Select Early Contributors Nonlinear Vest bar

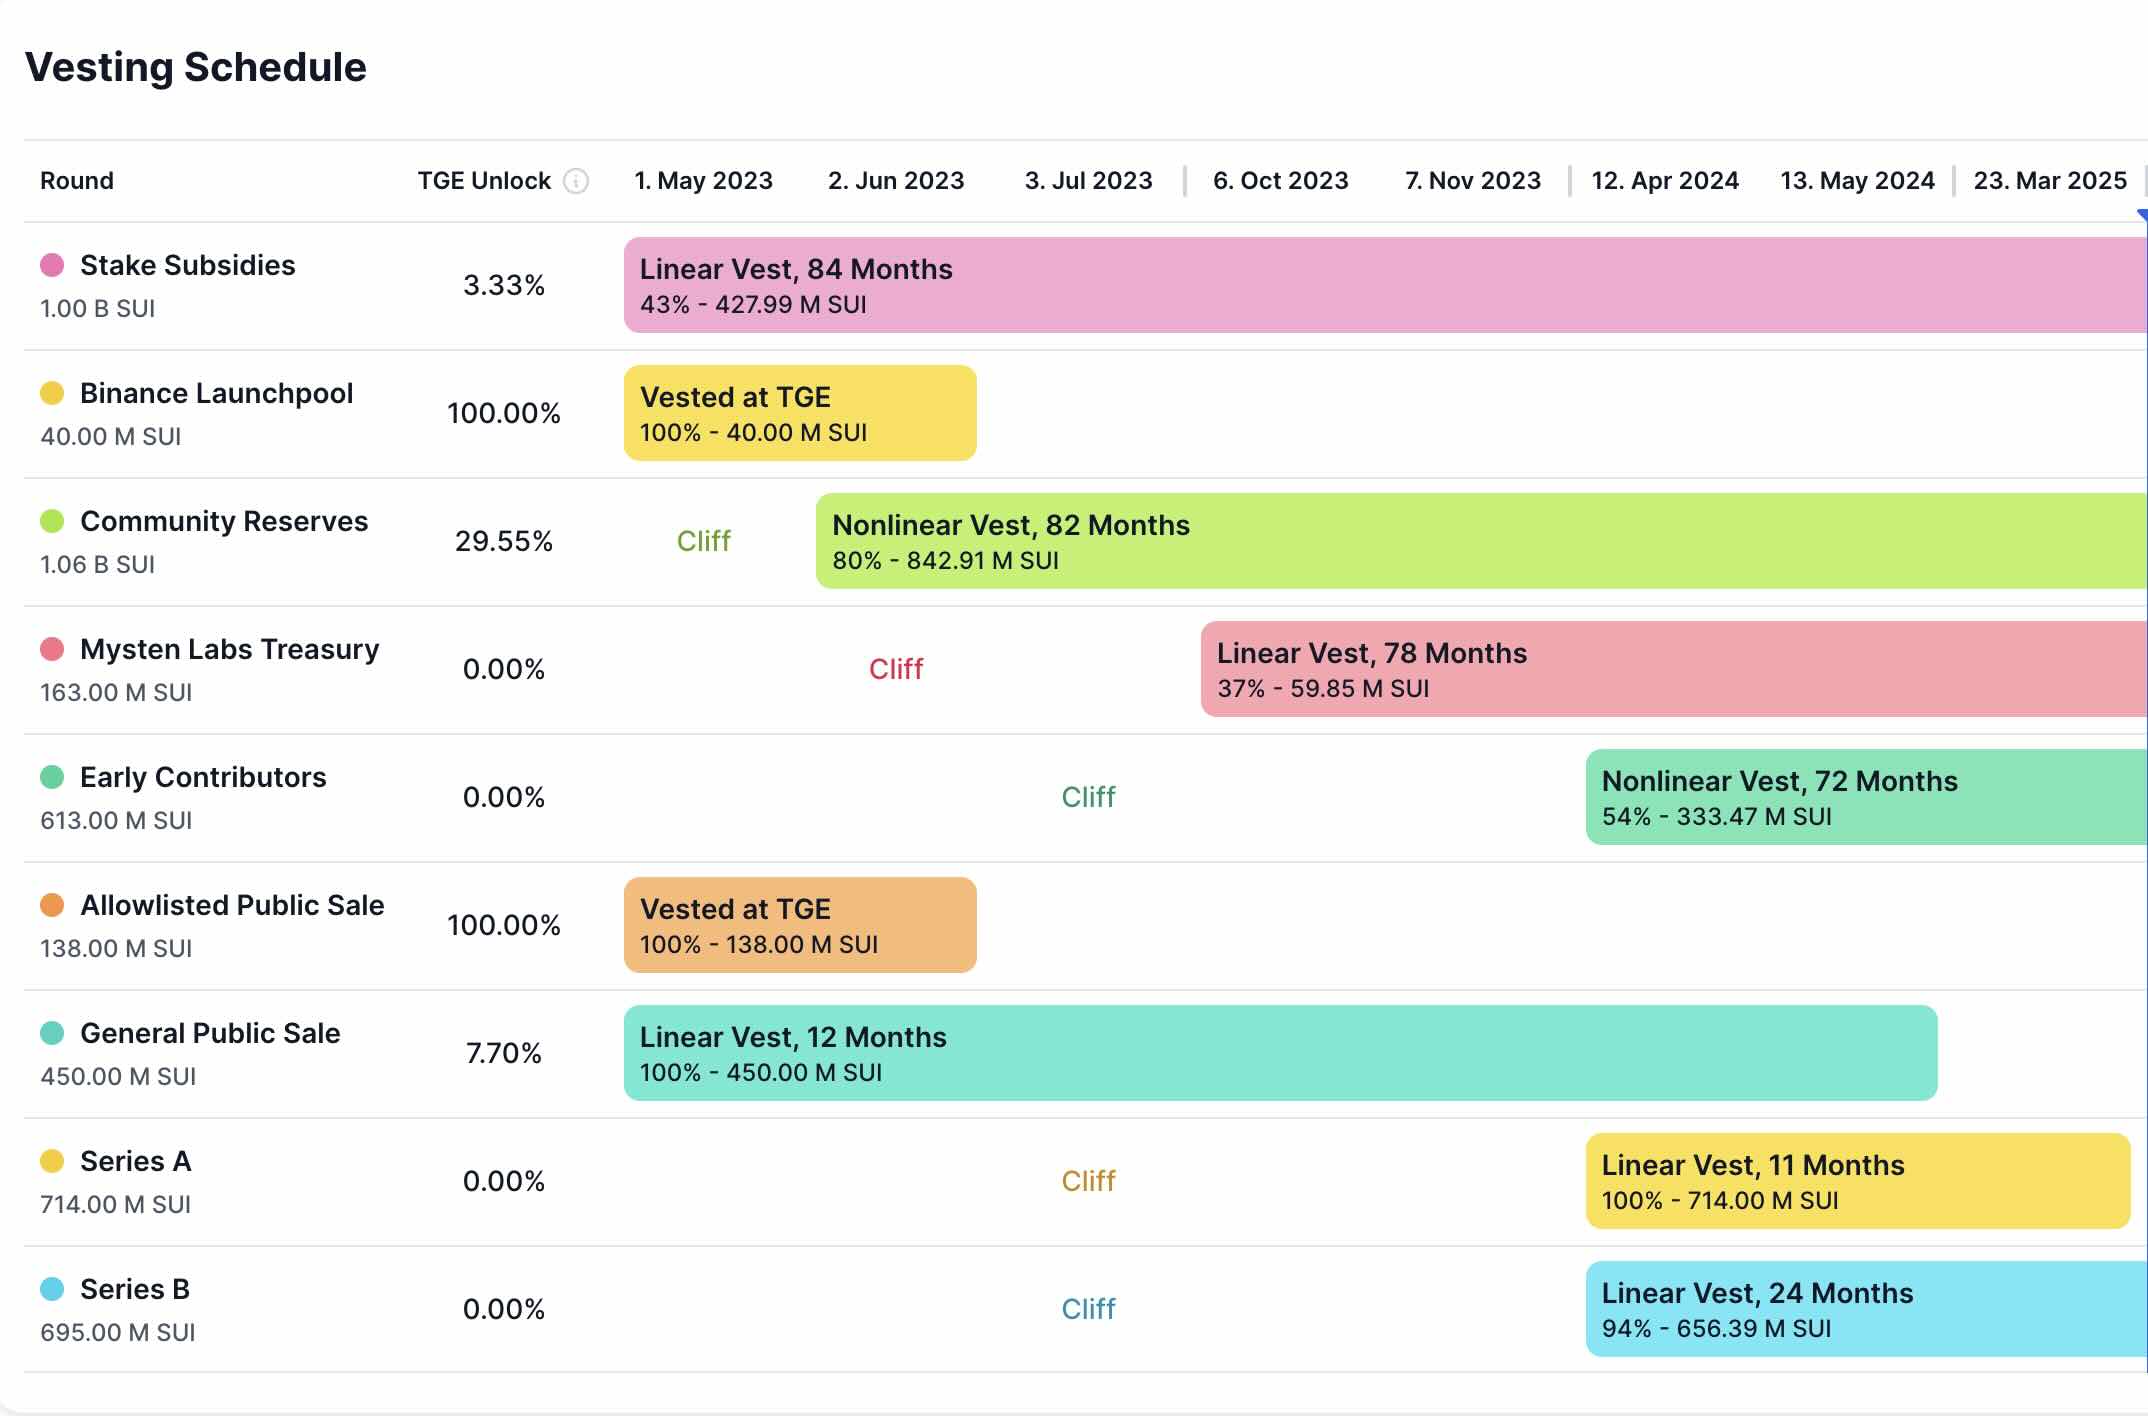(1865, 797)
